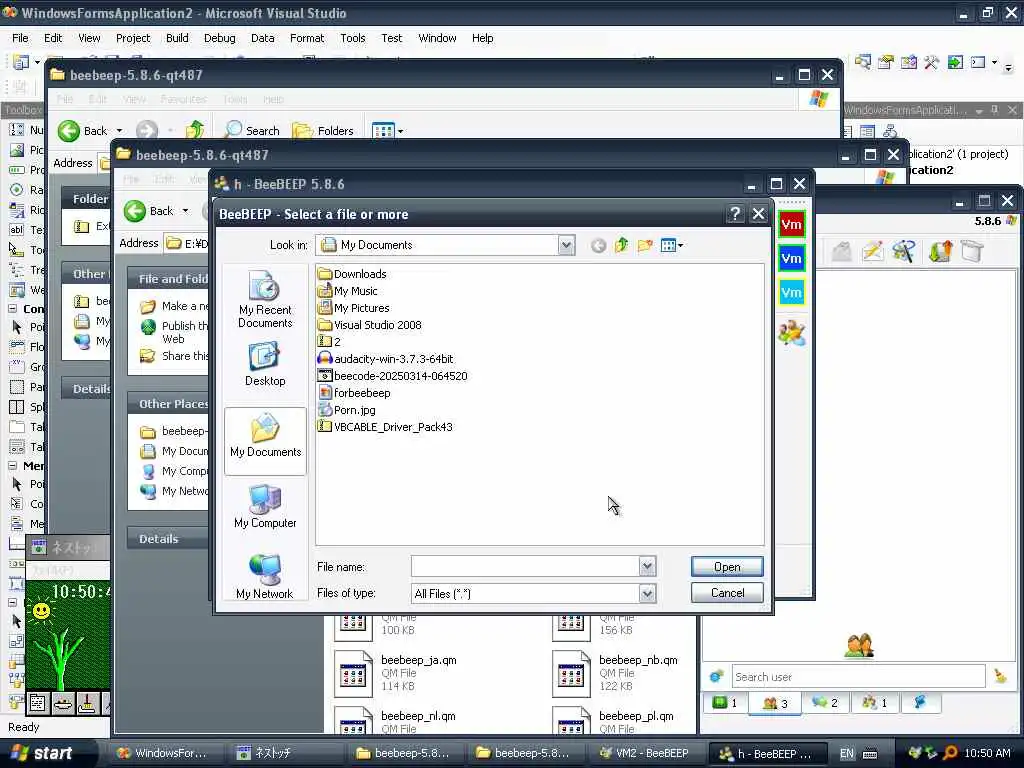This screenshot has width=1024, height=768.
Task: Select My Recent Documents place
Action: (265, 300)
